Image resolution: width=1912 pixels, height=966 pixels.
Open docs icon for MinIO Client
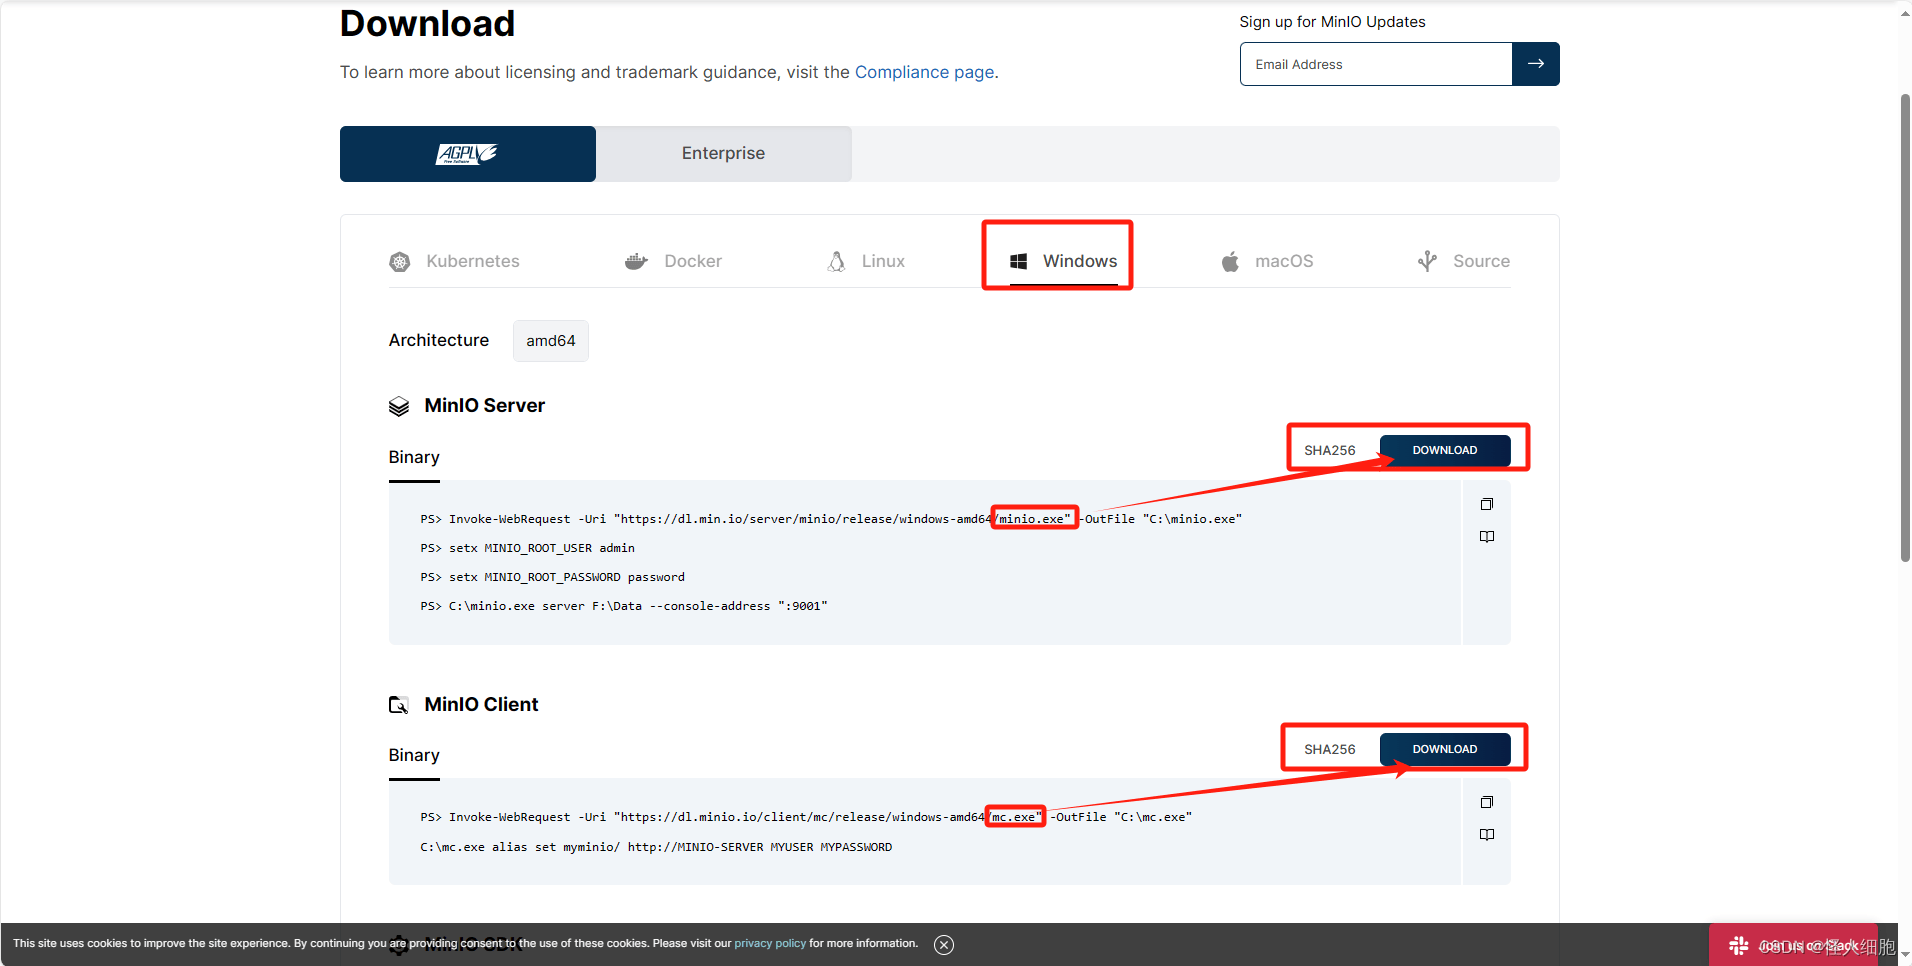point(1487,835)
